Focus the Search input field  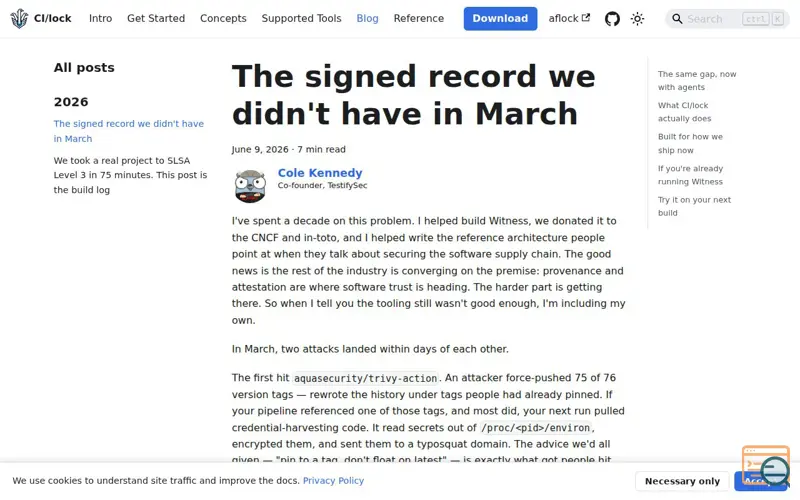pos(728,19)
